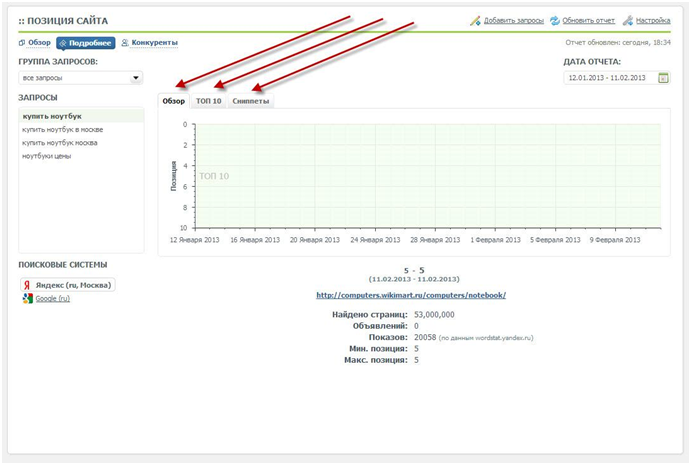Switch to the top Обзор section
Viewport: 691px width, 465px height.
click(x=39, y=43)
